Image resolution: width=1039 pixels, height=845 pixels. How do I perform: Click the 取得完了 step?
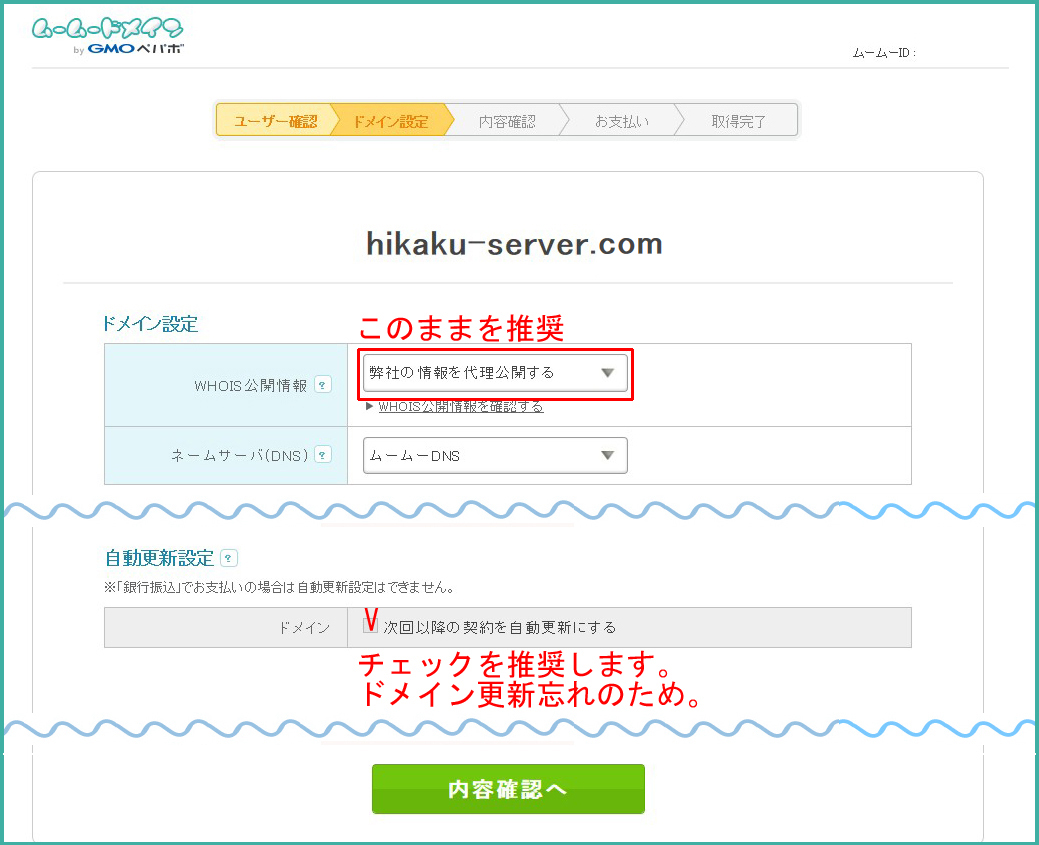739,121
